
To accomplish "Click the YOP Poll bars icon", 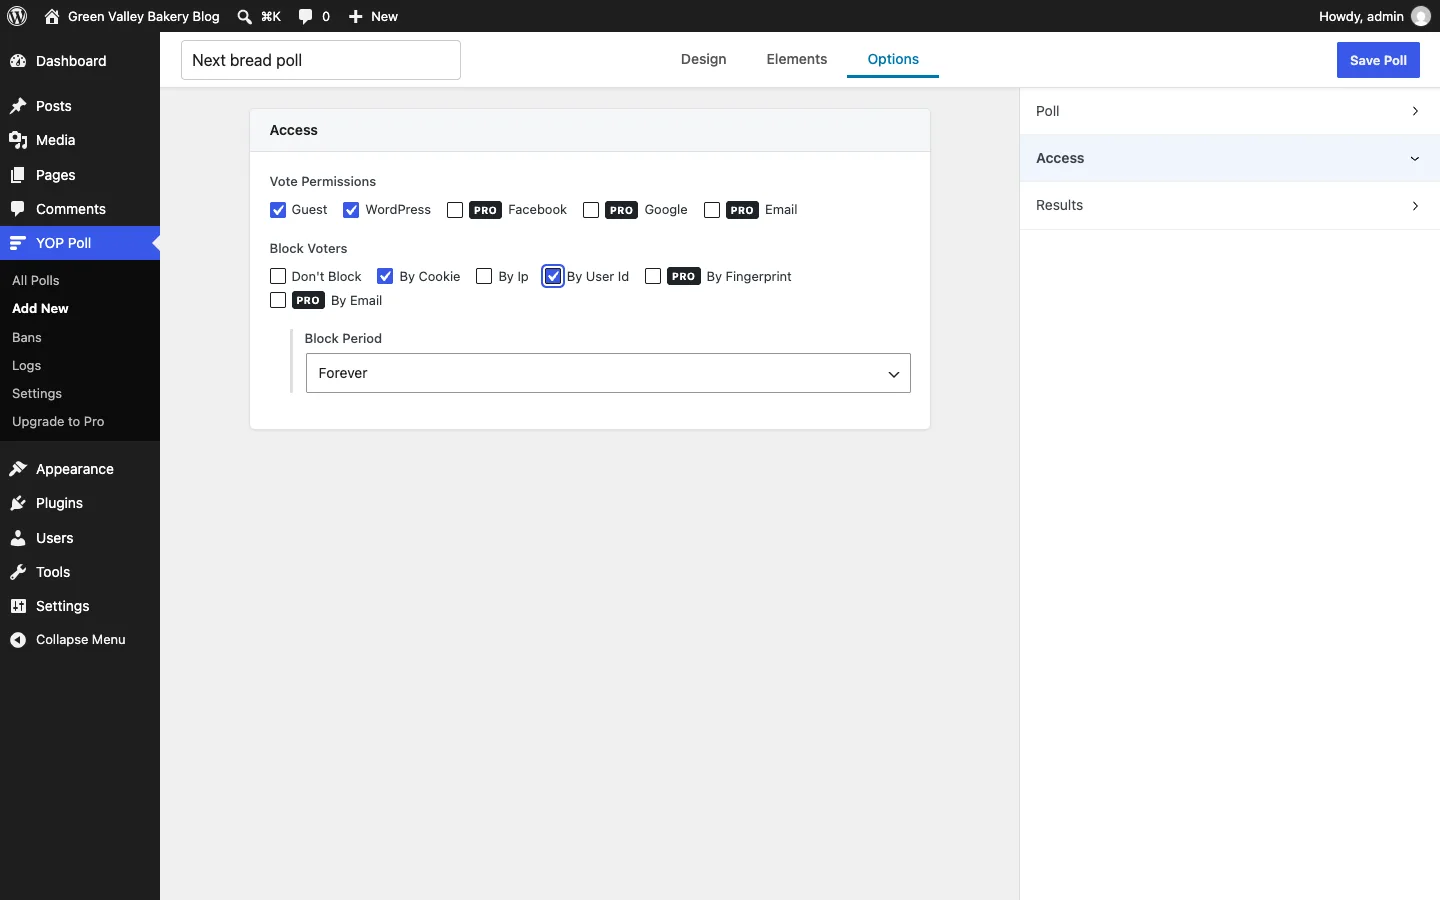I will click(18, 243).
